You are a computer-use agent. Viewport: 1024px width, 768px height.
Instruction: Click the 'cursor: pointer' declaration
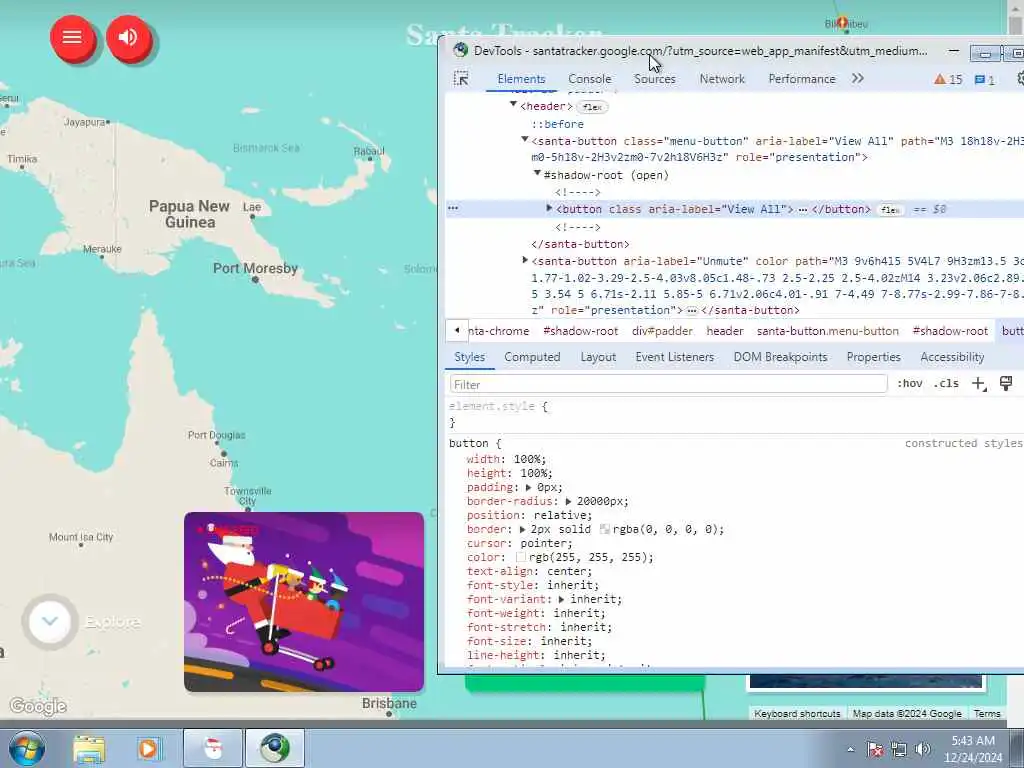[x=519, y=543]
